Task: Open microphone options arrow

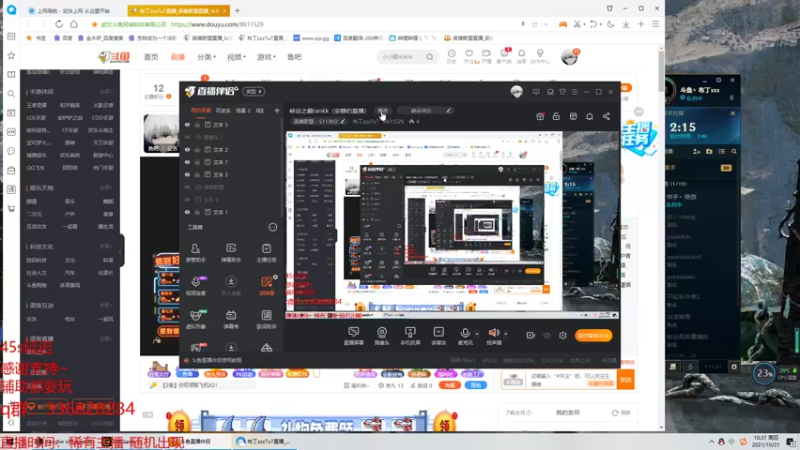Action: pyautogui.click(x=477, y=334)
